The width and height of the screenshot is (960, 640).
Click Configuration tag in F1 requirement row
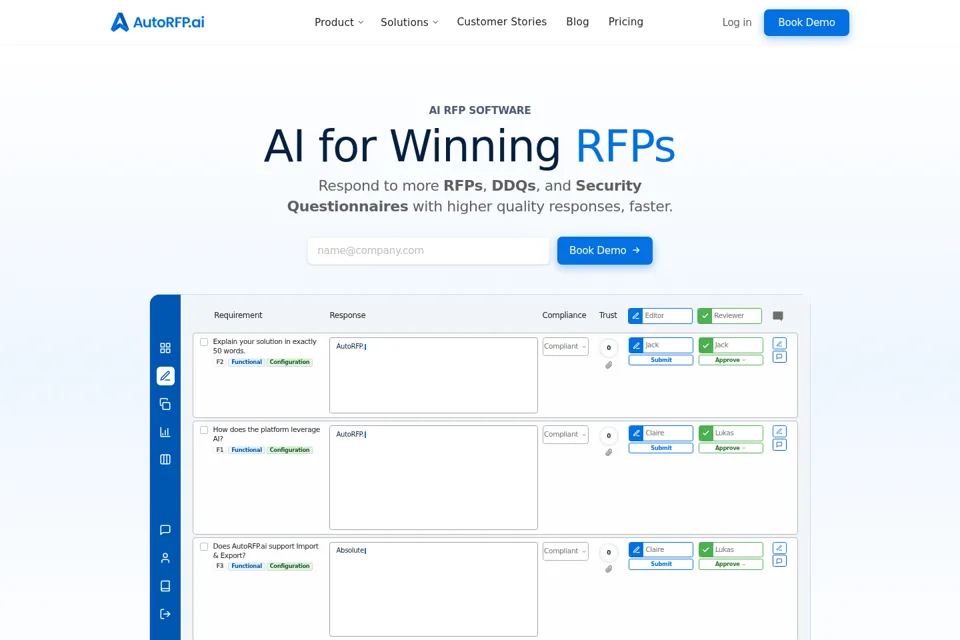pyautogui.click(x=290, y=450)
